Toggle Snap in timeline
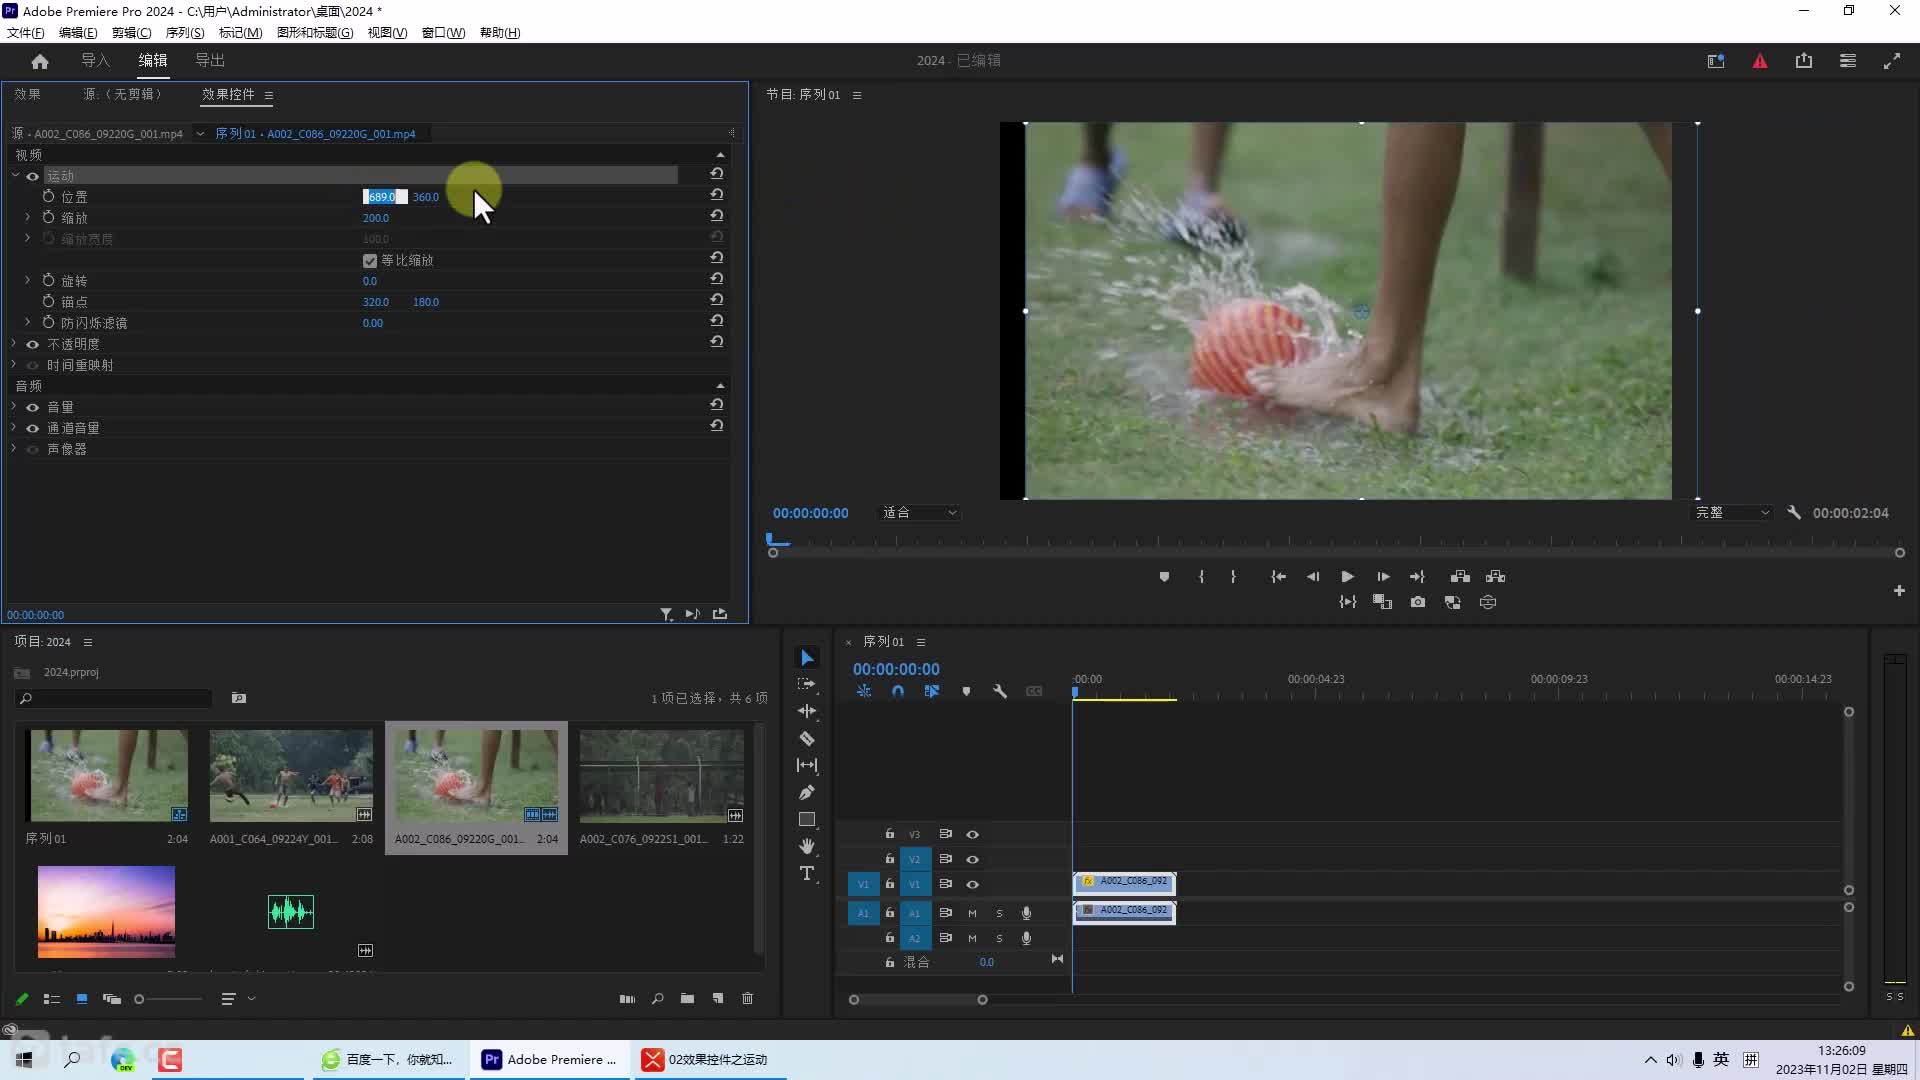The width and height of the screenshot is (1920, 1080). pyautogui.click(x=898, y=691)
